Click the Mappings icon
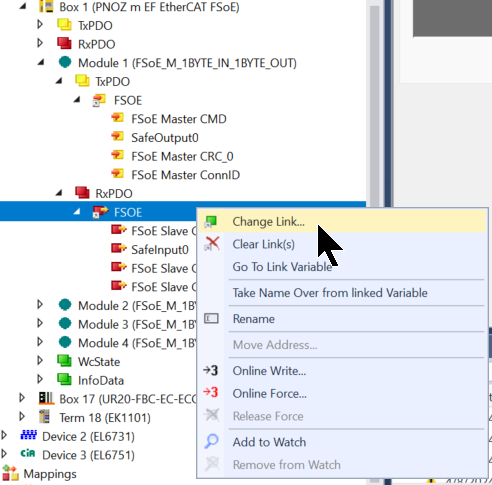The height and width of the screenshot is (485, 492). (x=10, y=474)
